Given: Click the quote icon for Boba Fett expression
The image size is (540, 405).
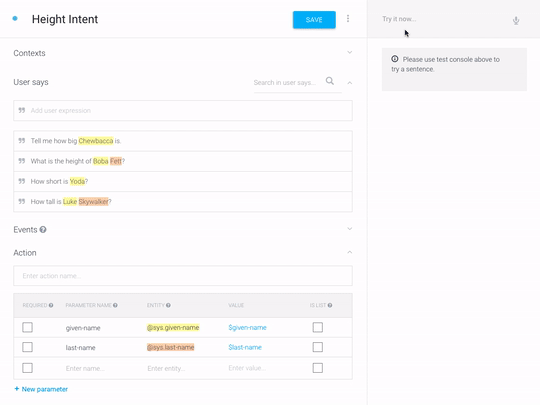Looking at the screenshot, I should pyautogui.click(x=22, y=161).
